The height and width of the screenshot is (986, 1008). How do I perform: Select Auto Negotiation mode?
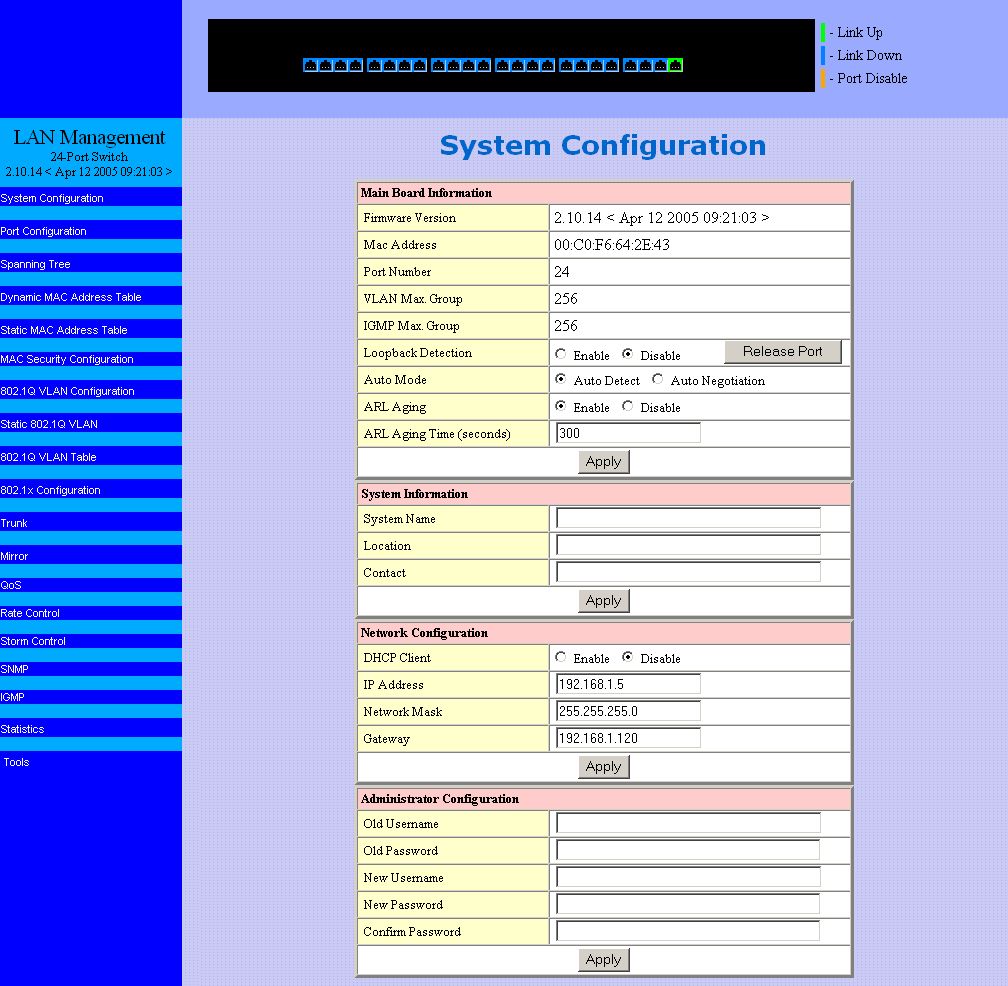[x=657, y=379]
